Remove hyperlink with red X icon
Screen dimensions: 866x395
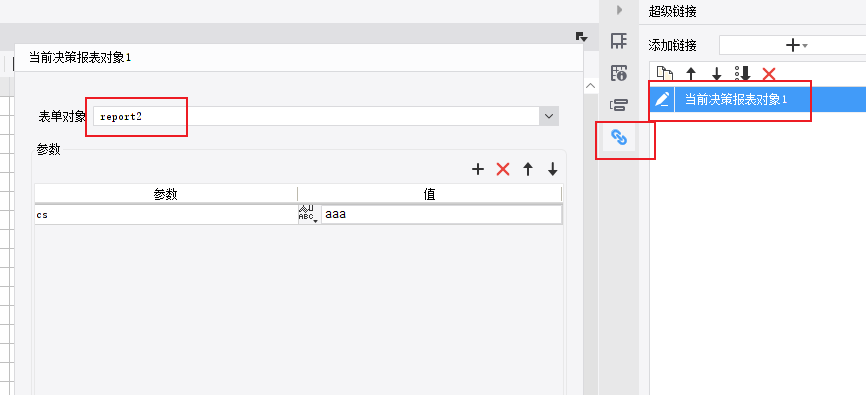[769, 73]
